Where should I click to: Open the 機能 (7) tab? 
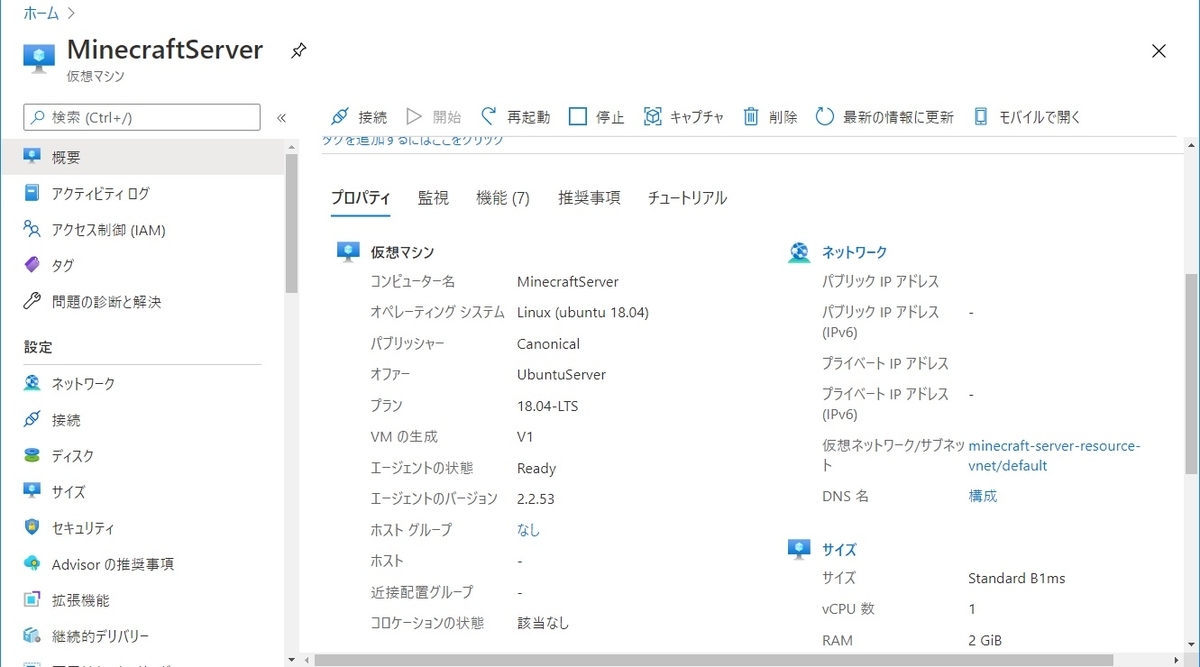[x=504, y=197]
